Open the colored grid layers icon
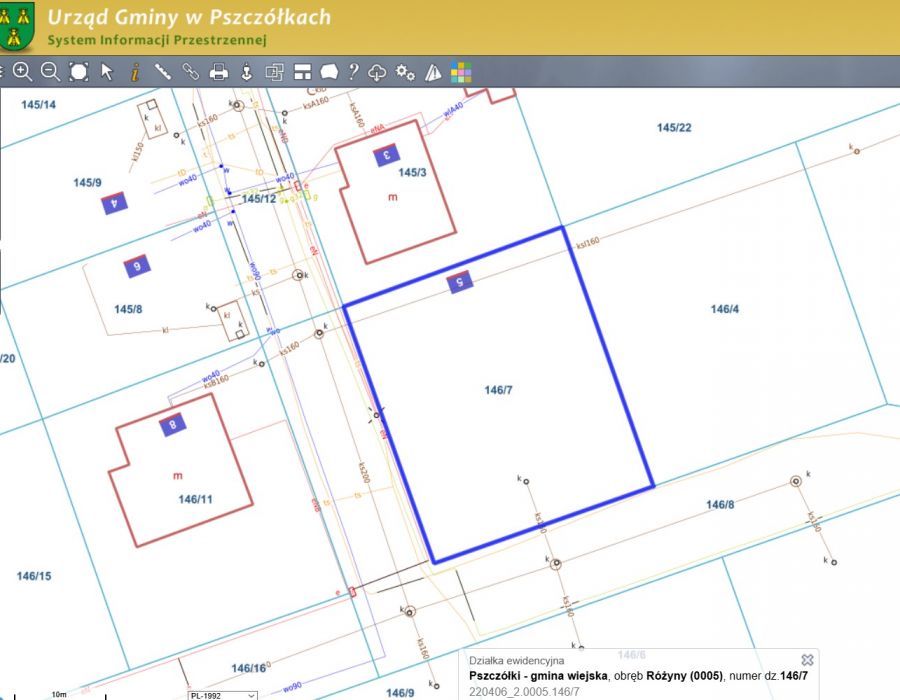 pos(460,72)
